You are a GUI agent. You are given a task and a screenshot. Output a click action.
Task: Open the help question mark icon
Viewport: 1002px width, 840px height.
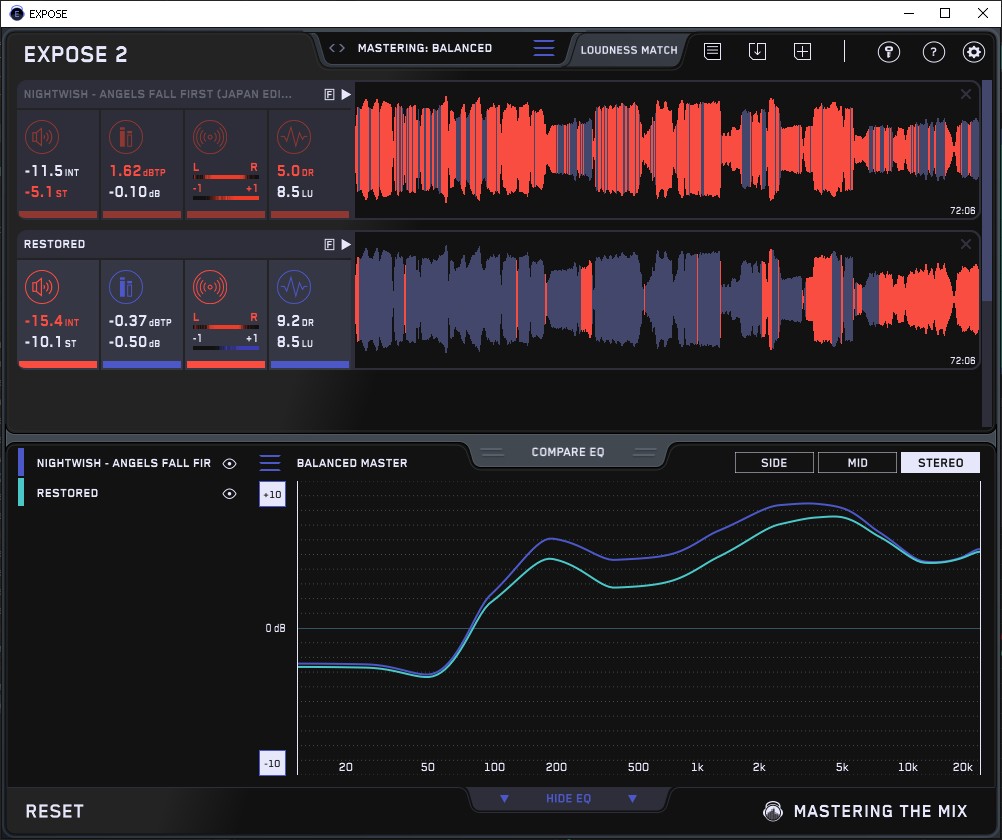pyautogui.click(x=933, y=52)
